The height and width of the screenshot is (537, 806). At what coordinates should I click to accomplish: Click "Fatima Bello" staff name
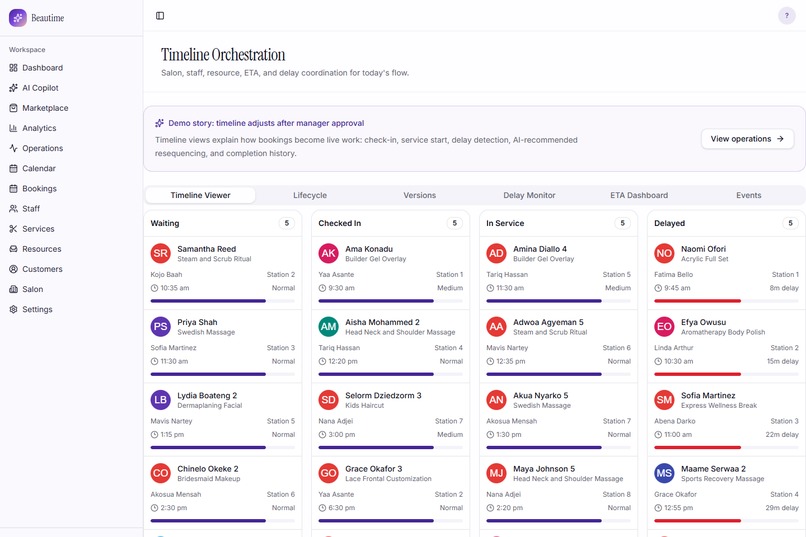click(674, 274)
